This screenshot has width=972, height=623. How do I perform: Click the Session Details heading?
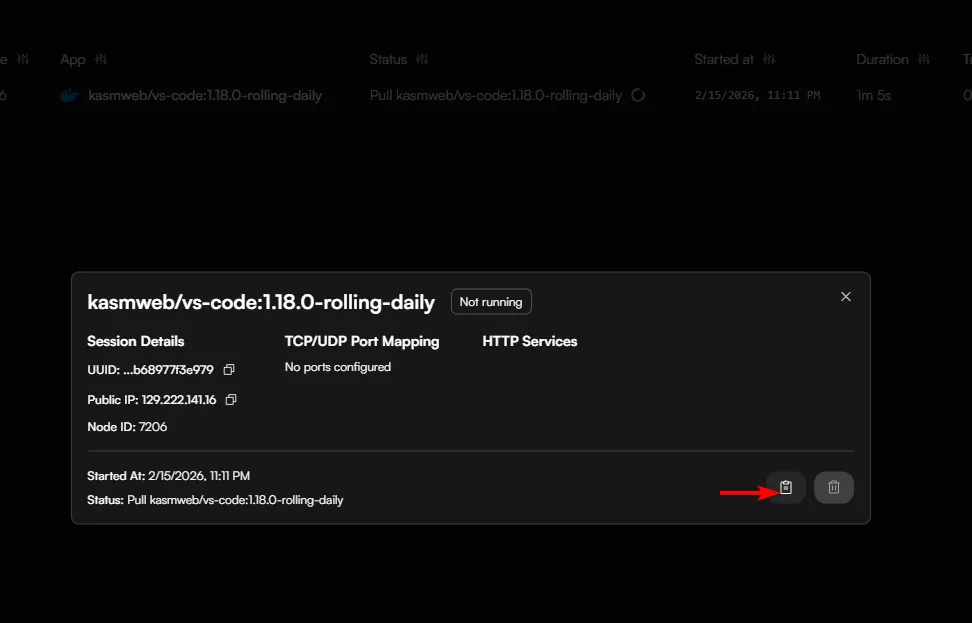point(136,342)
